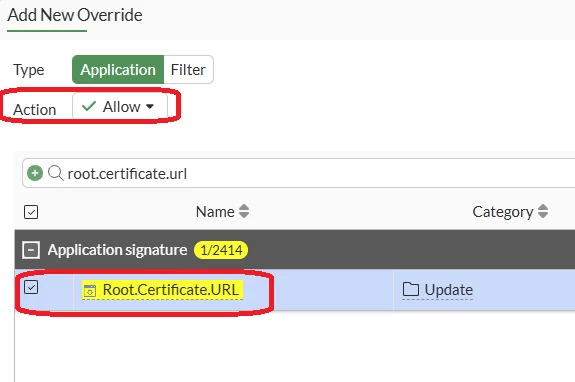Click the magnifying glass search icon

tap(56, 173)
